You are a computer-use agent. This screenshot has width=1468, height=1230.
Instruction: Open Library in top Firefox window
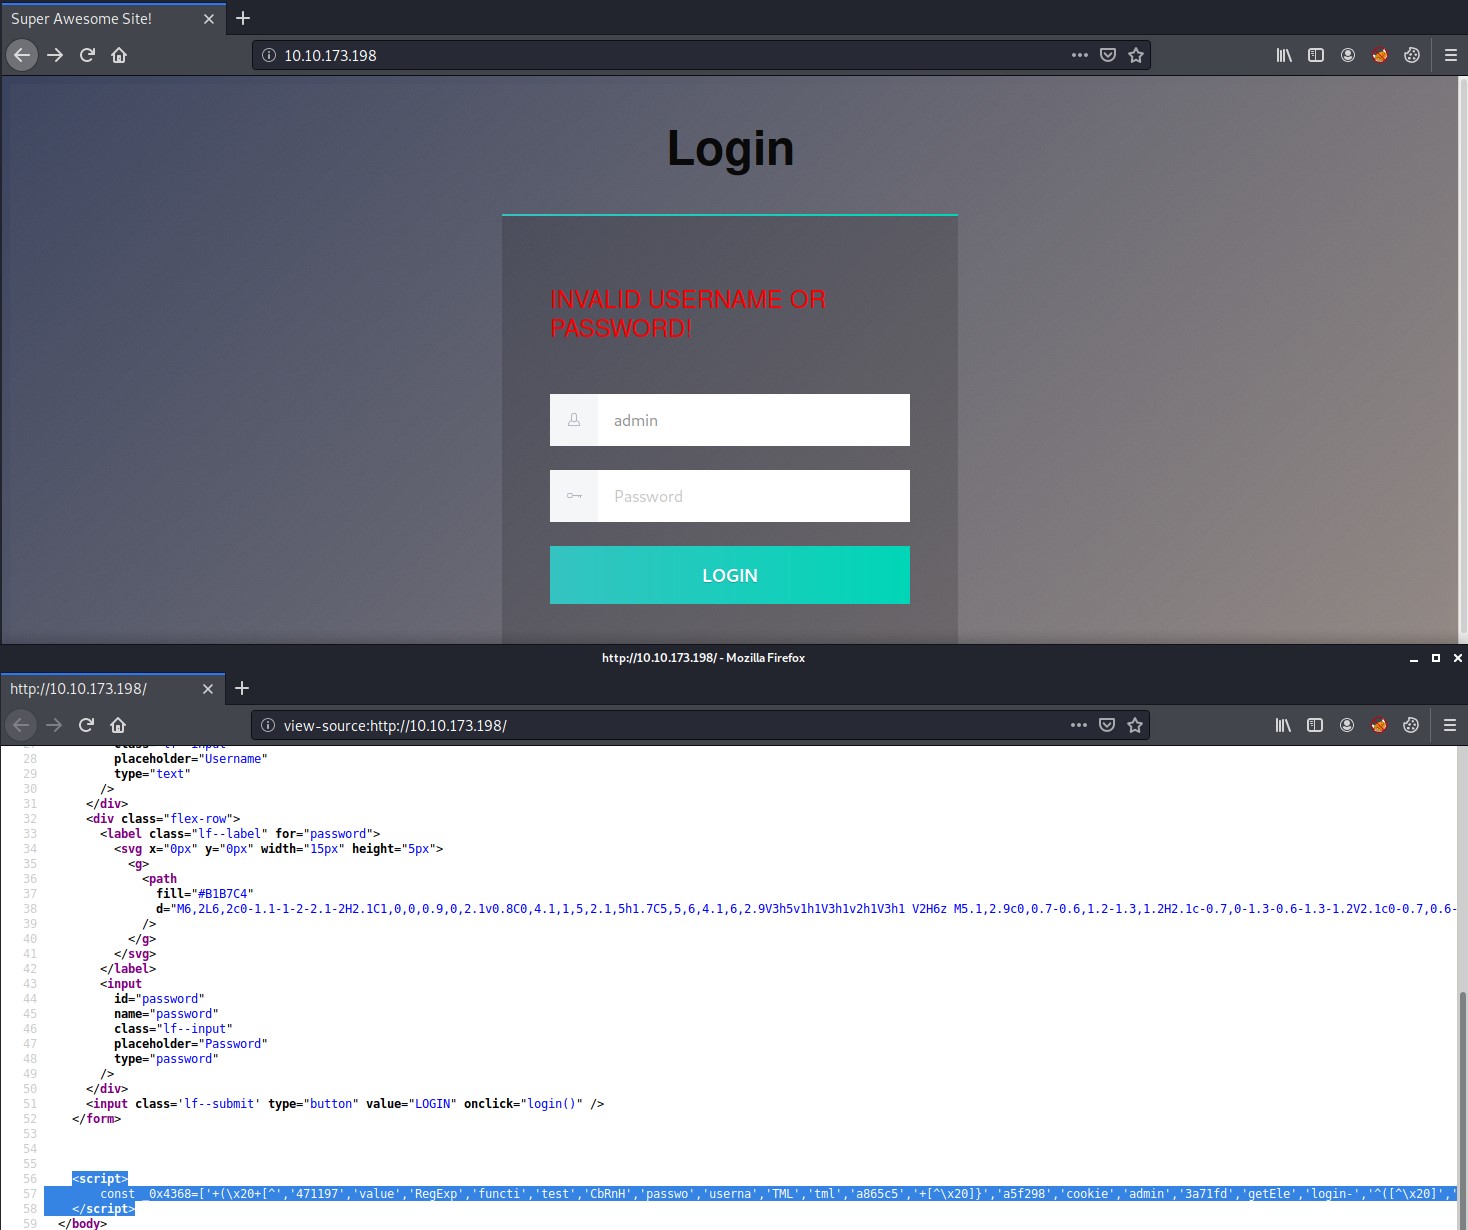pyautogui.click(x=1284, y=55)
